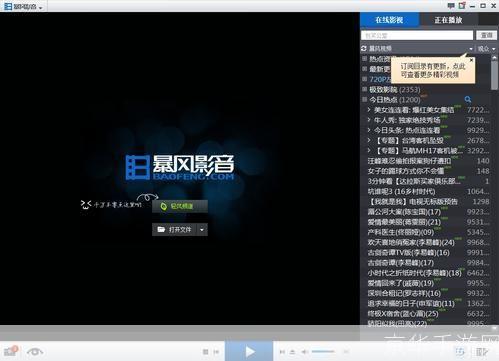Click the eject/open icon beside next track

click(292, 352)
